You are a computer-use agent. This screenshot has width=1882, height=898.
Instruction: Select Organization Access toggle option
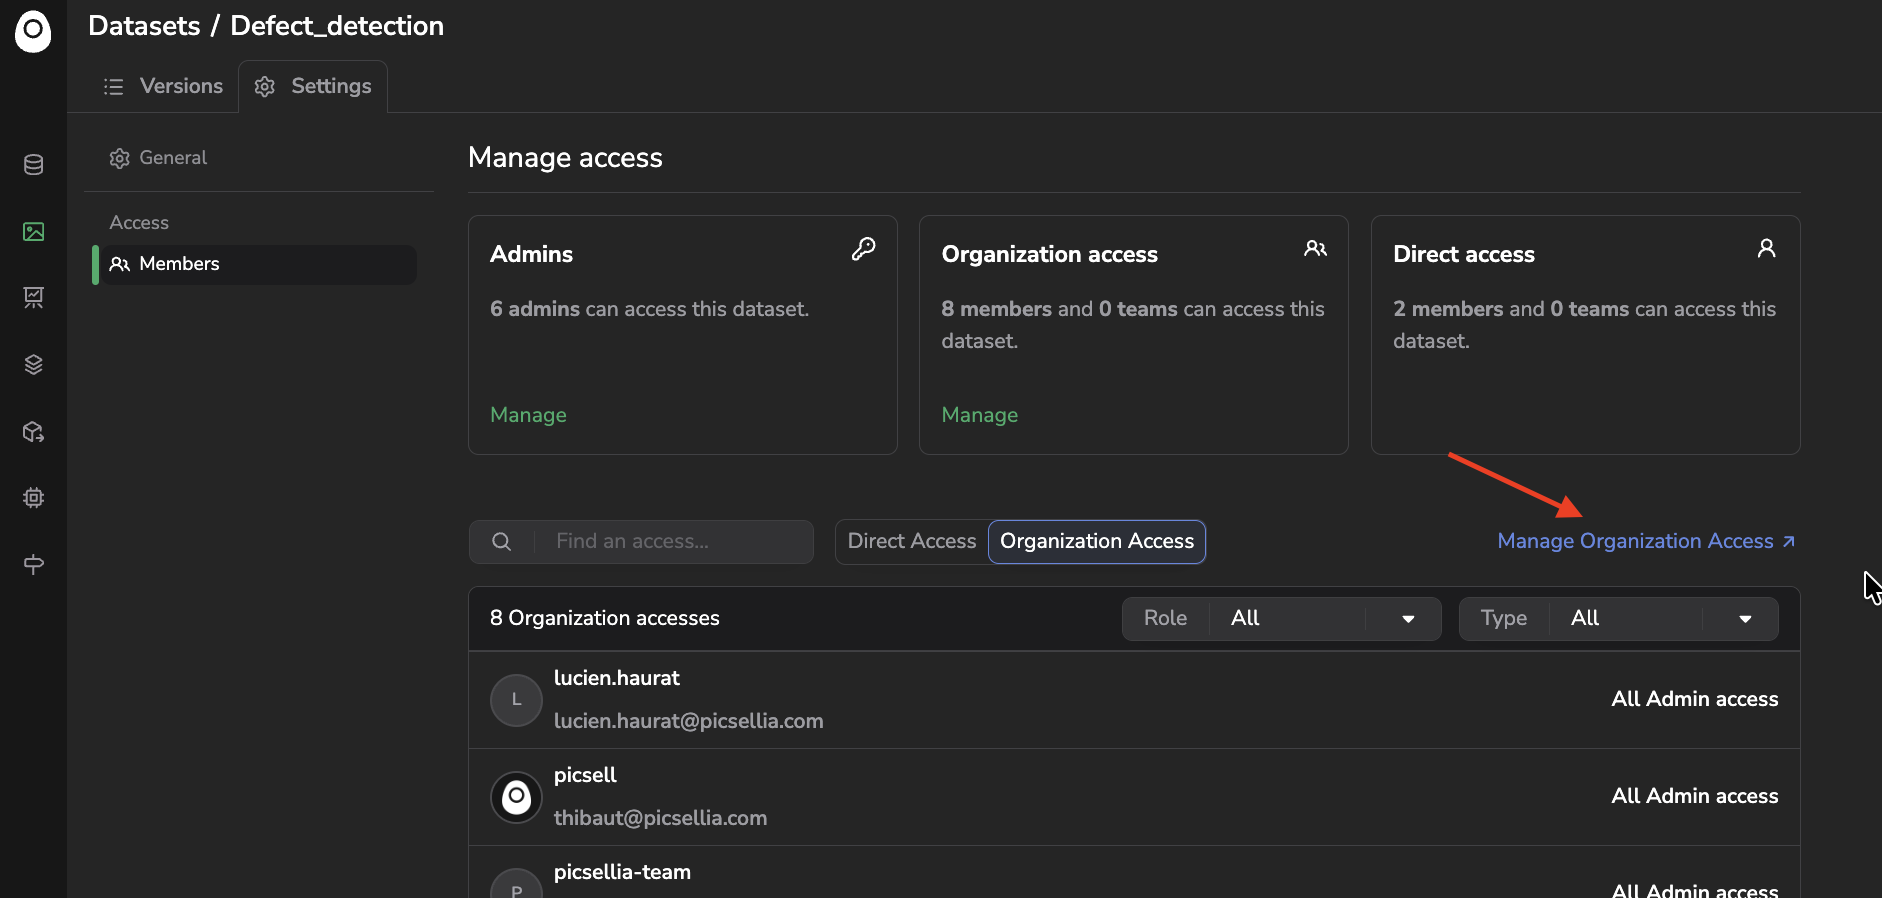click(x=1096, y=541)
